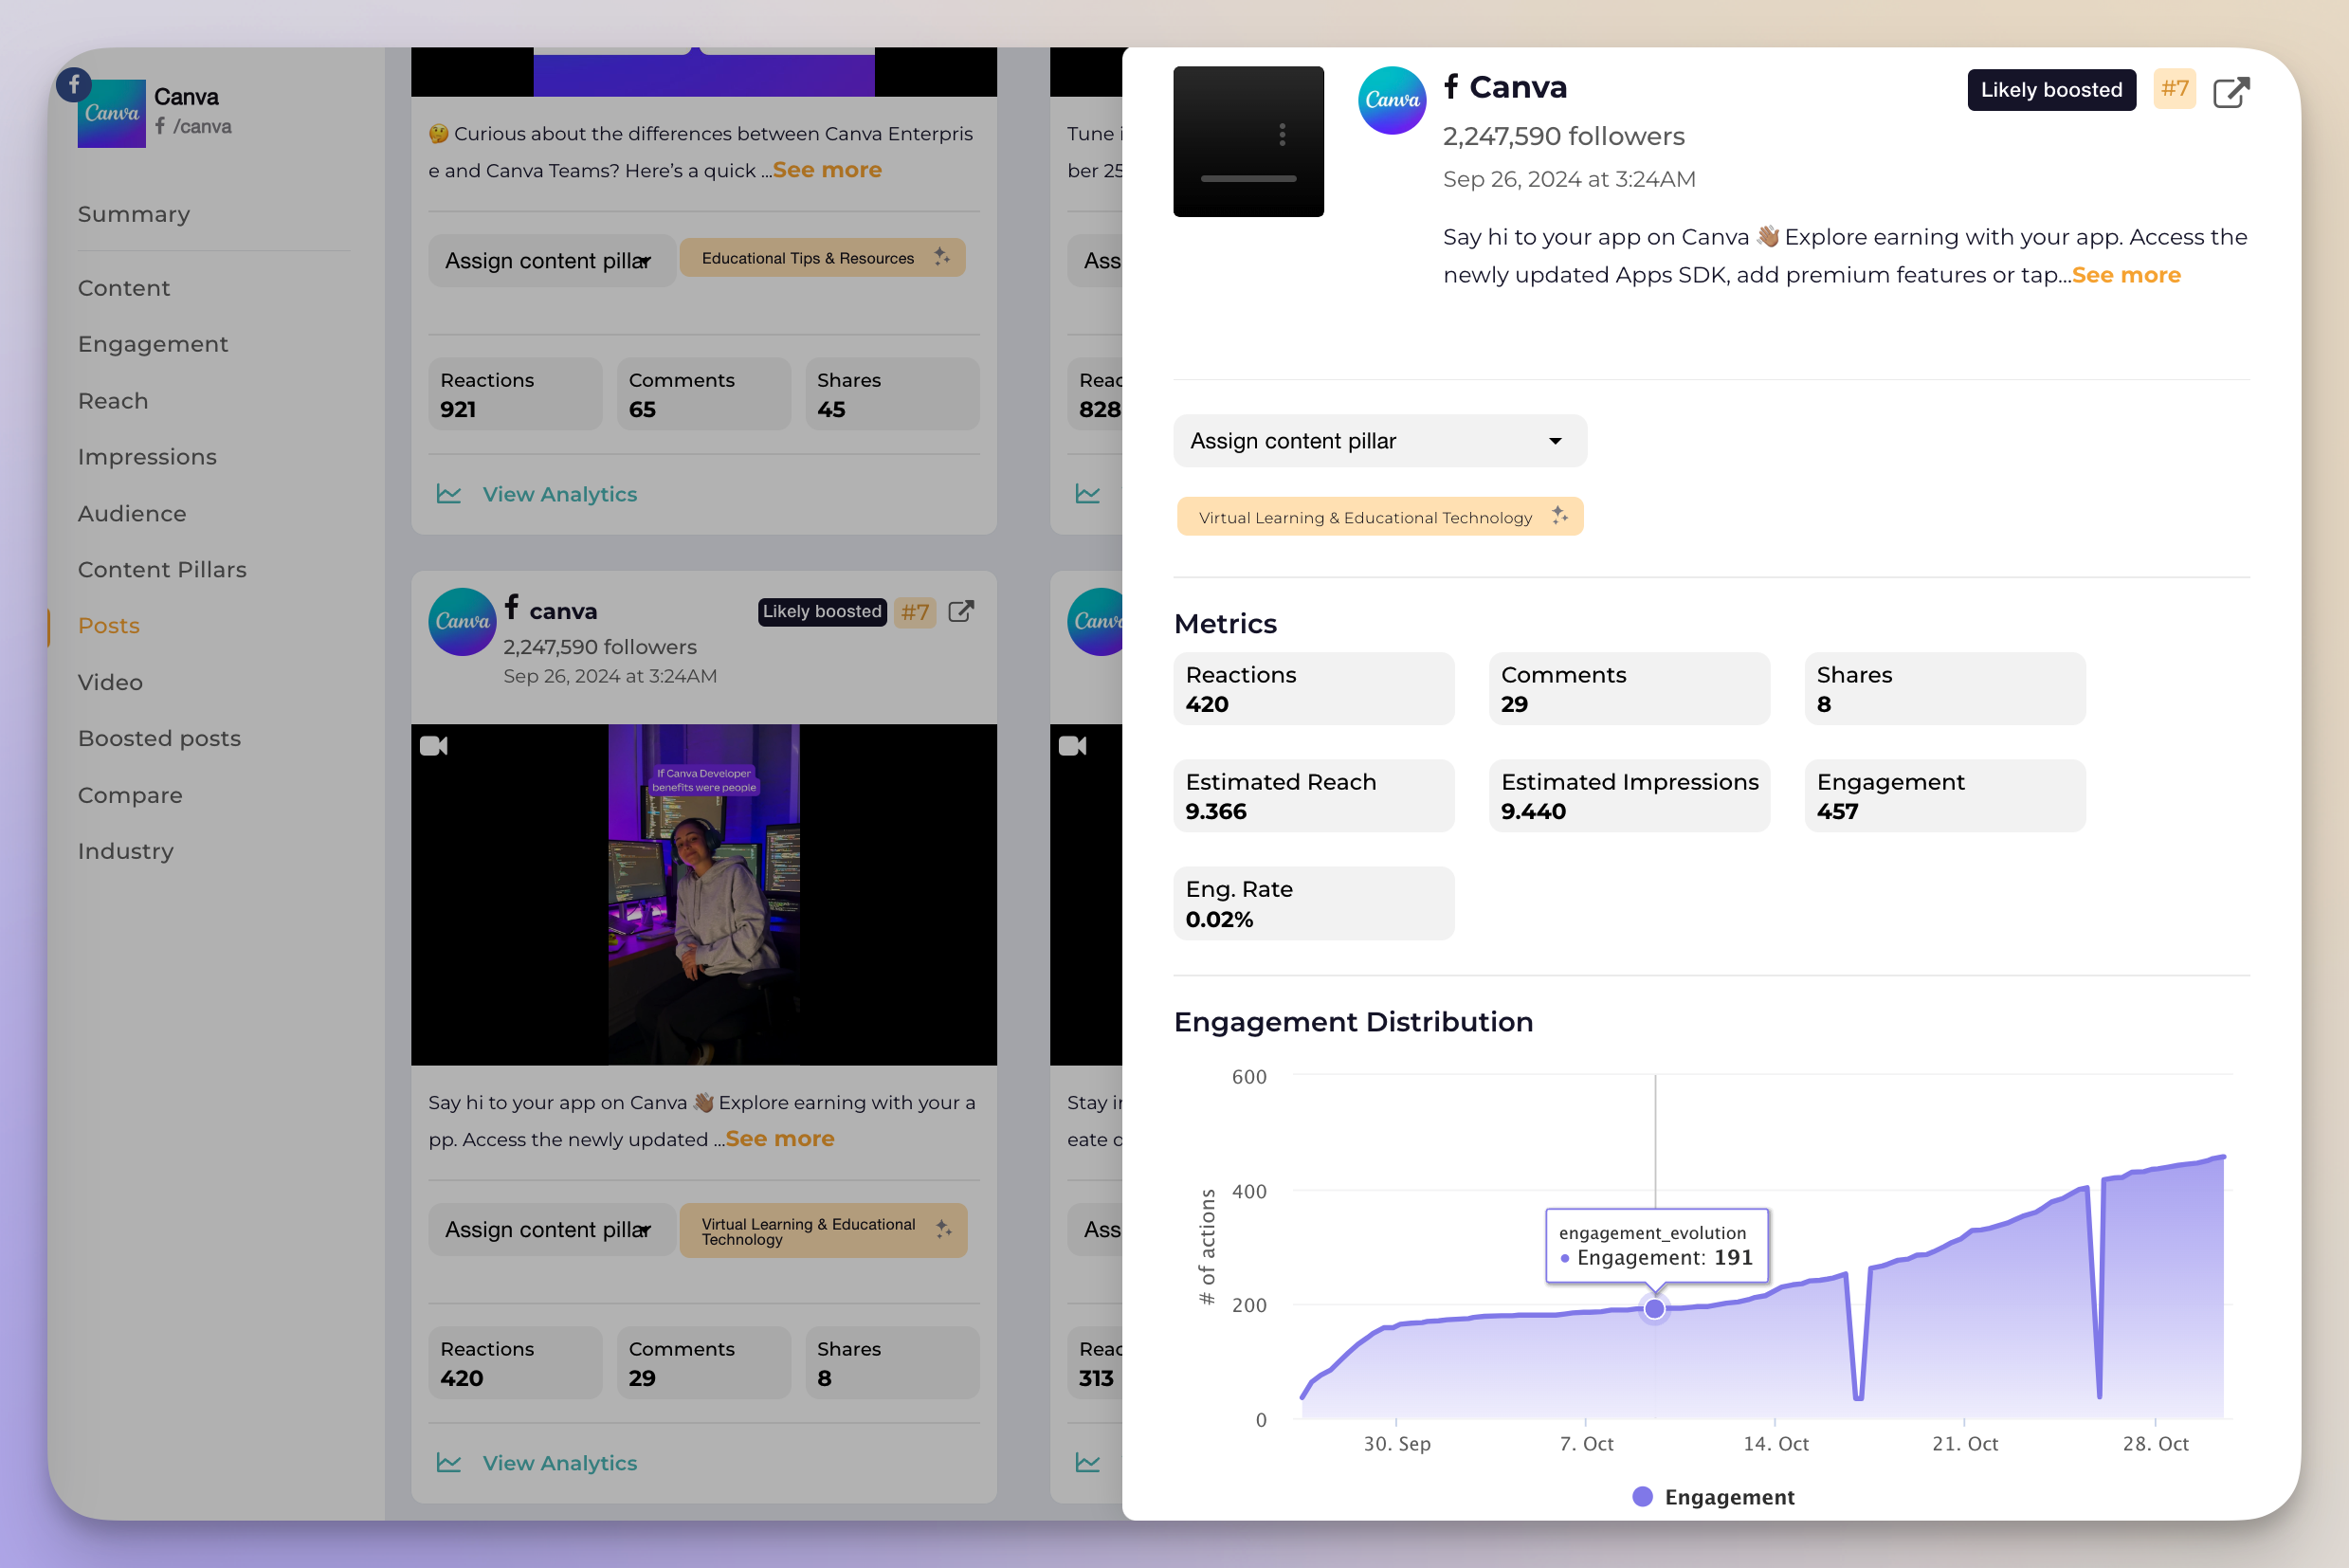Click See more in the detail panel post text

point(2126,275)
